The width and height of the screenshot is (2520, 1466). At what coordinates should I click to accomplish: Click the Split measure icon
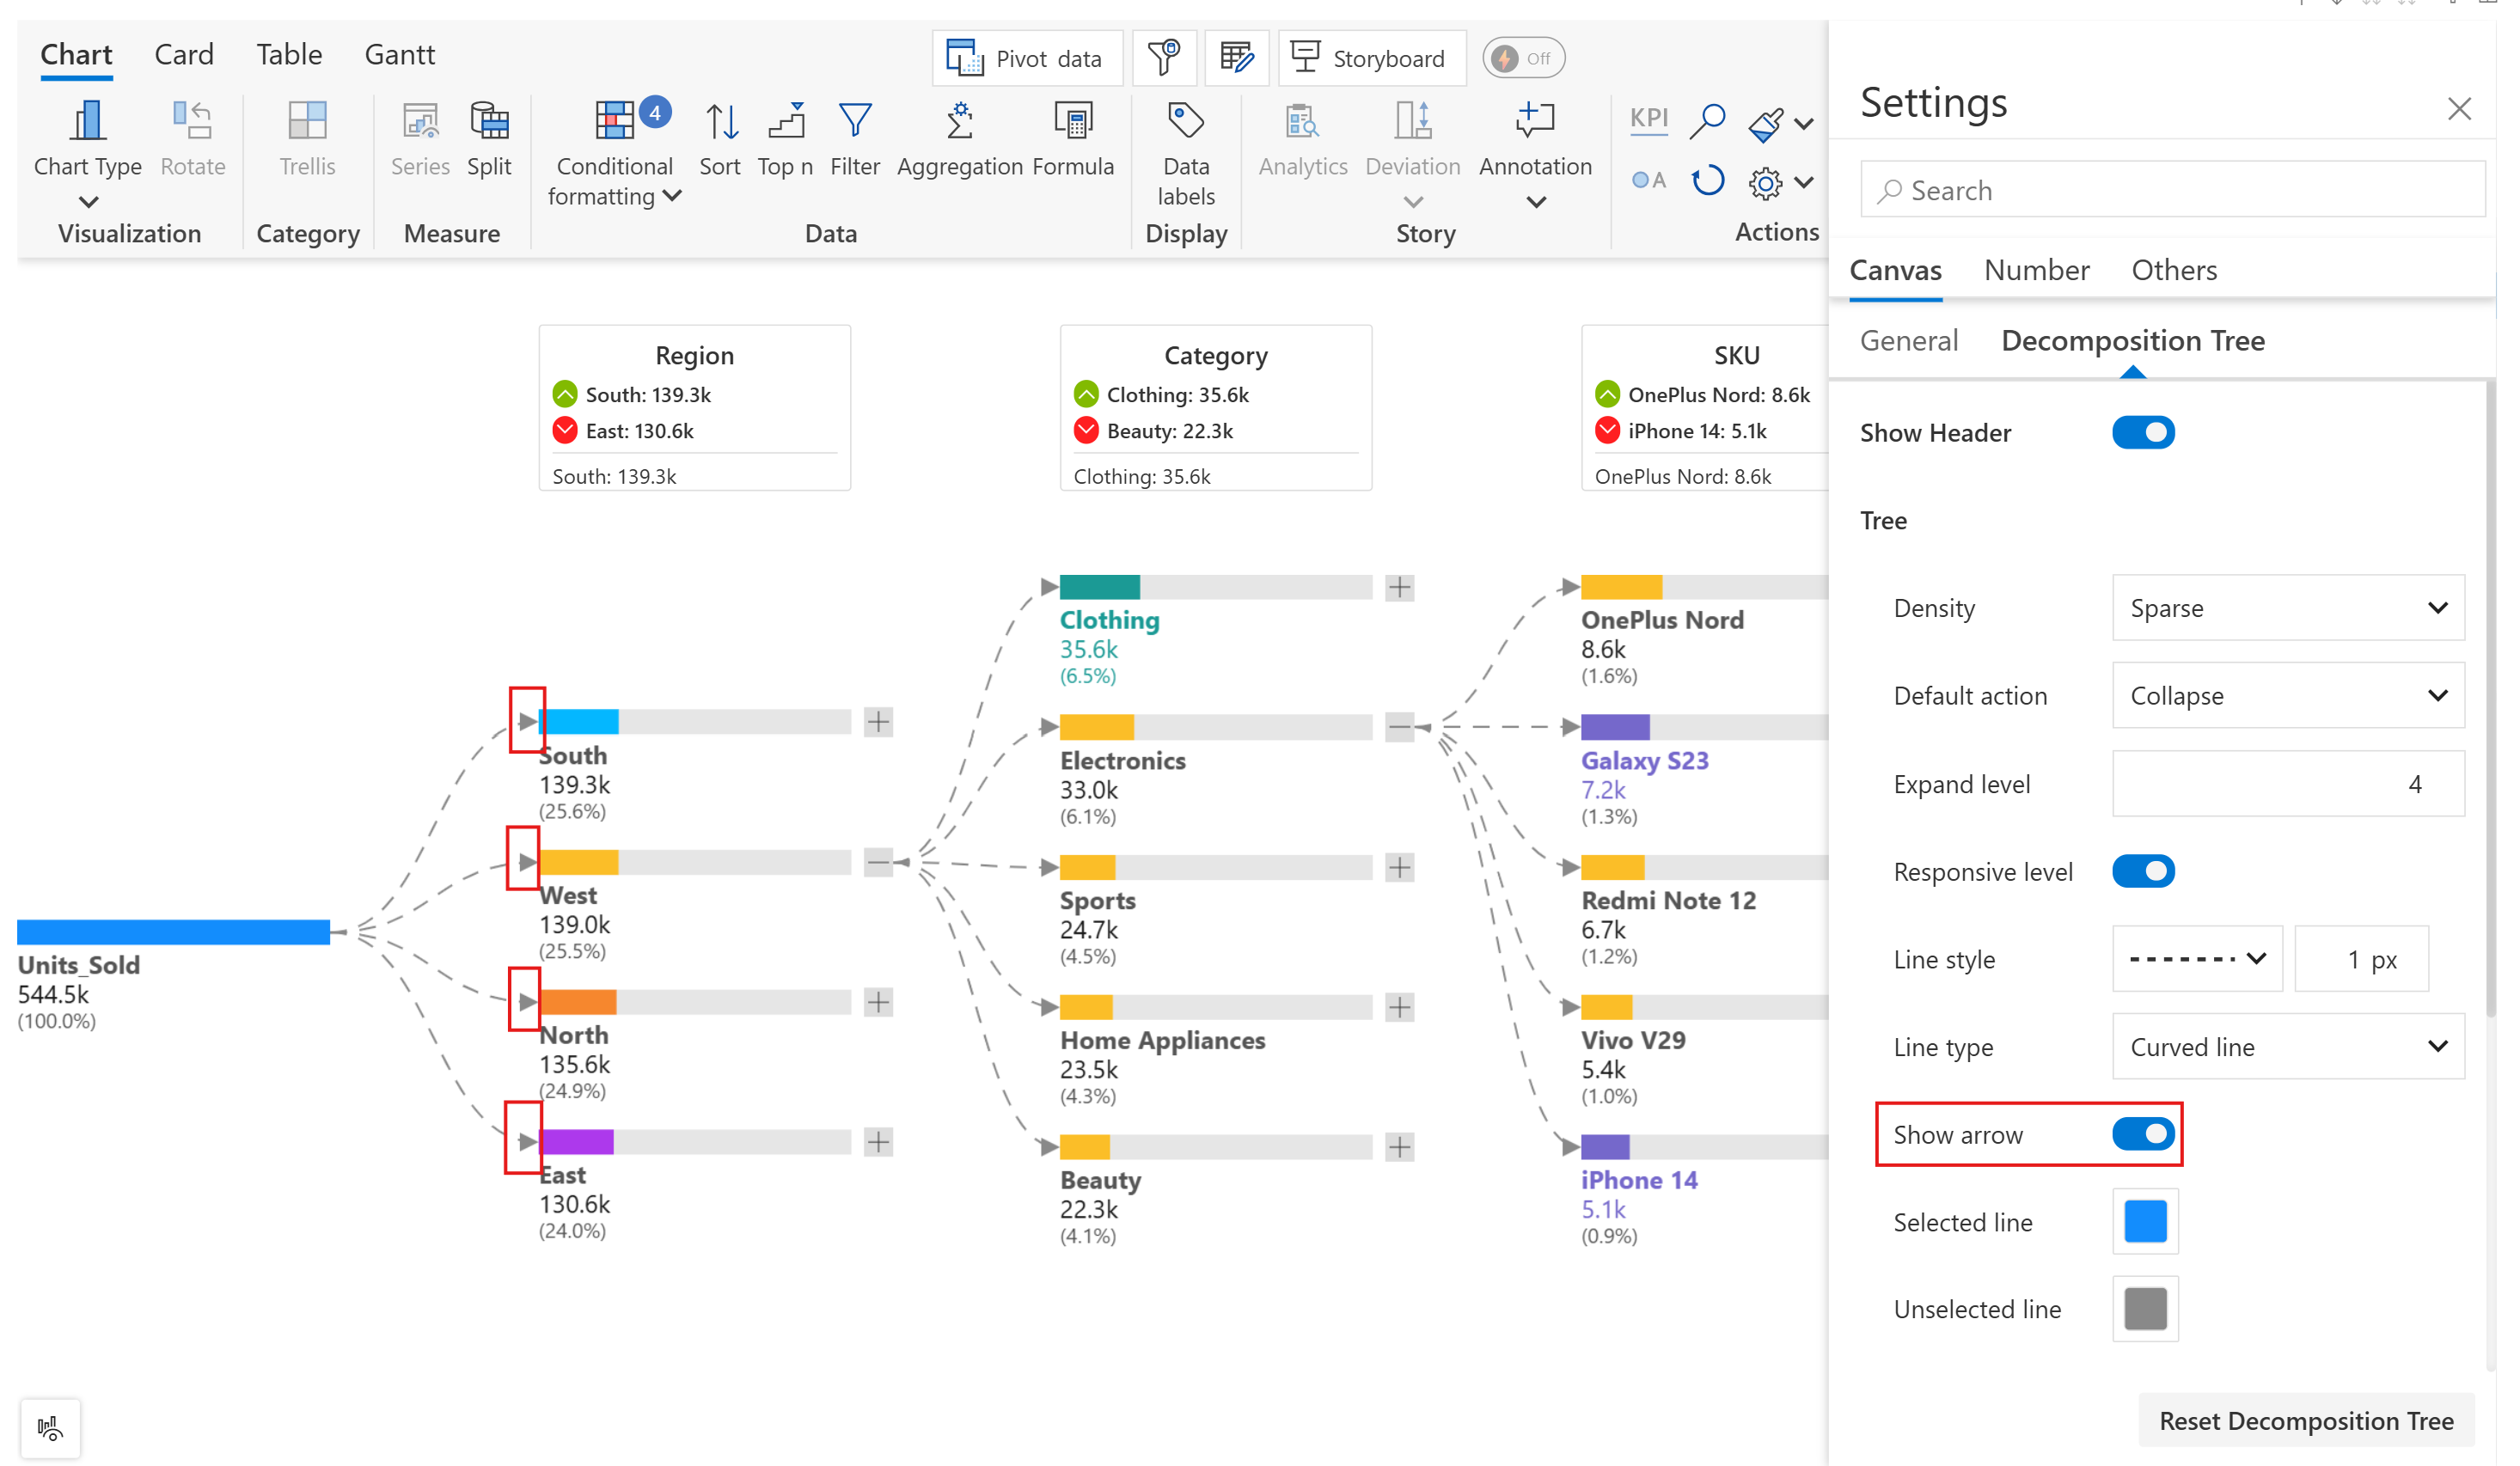489,123
